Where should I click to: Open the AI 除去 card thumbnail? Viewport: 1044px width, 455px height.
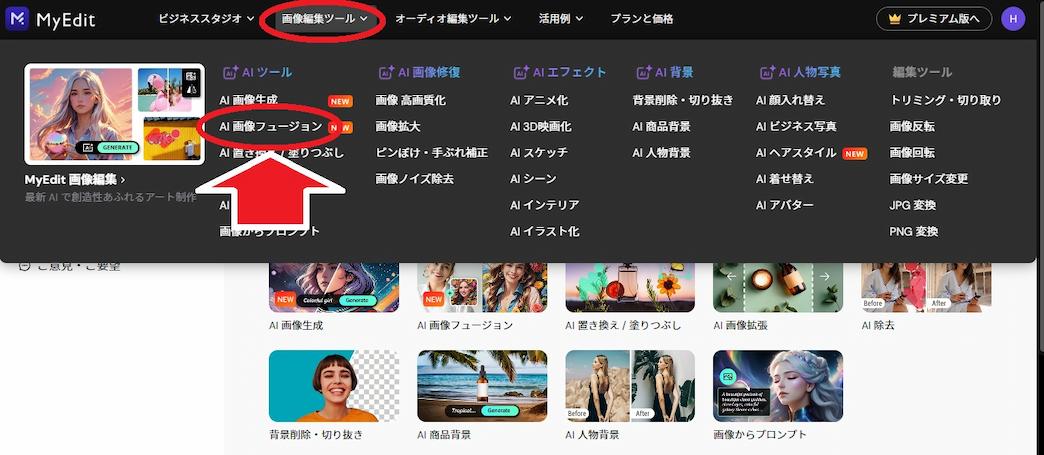[926, 287]
